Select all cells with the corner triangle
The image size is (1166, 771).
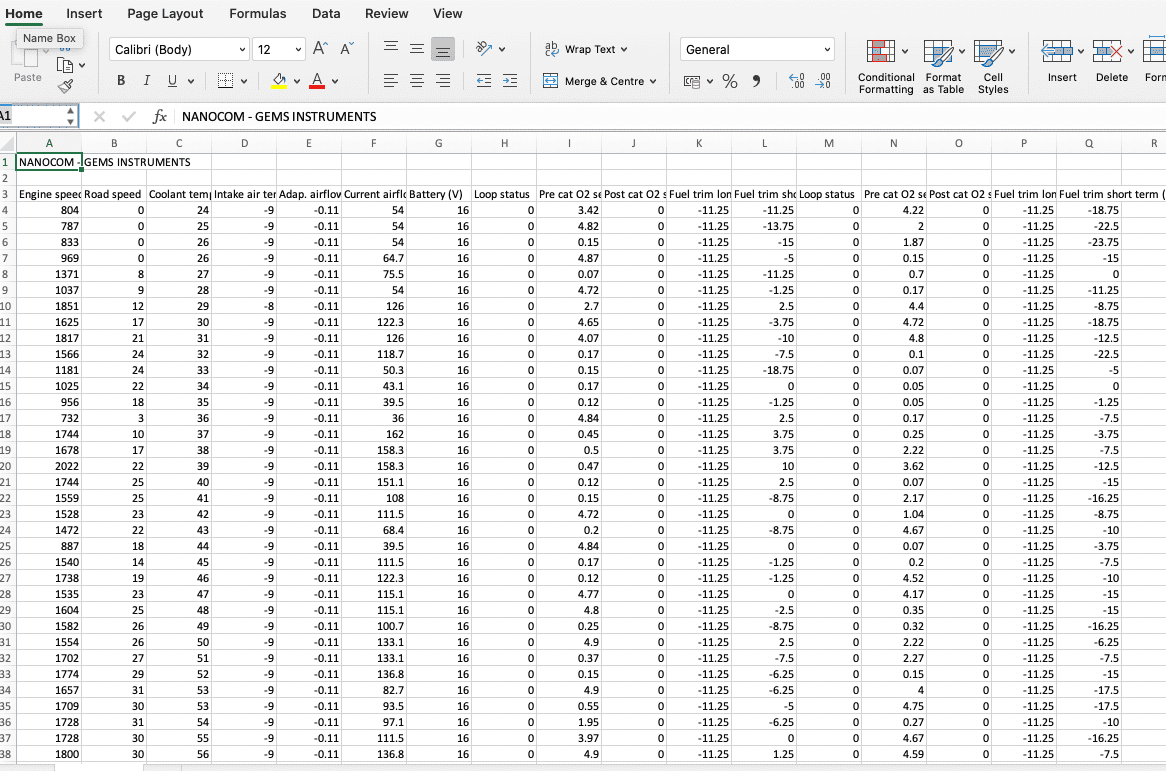tap(8, 143)
